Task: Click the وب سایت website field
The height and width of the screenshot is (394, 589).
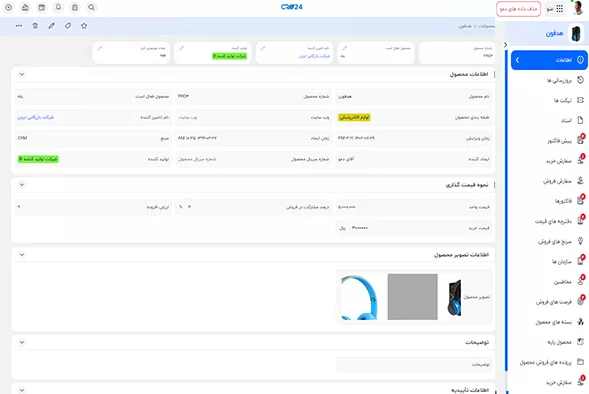Action: click(x=254, y=118)
